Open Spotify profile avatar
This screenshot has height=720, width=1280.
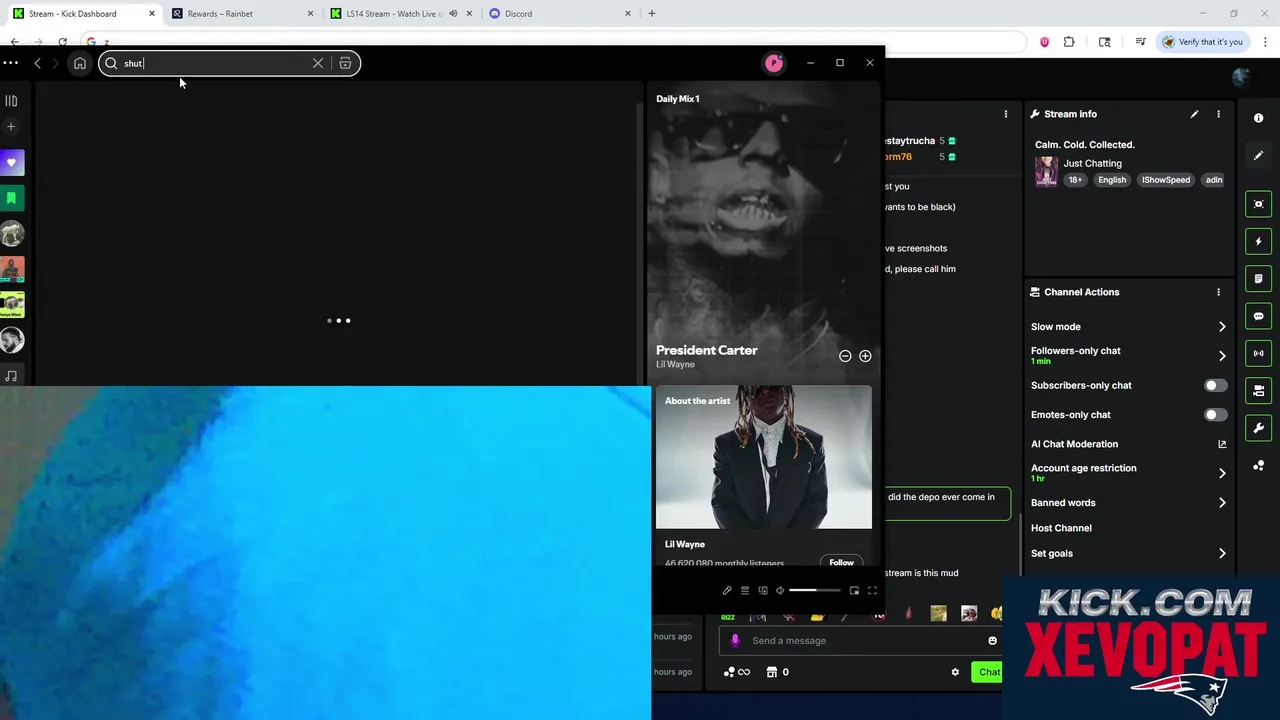point(773,63)
